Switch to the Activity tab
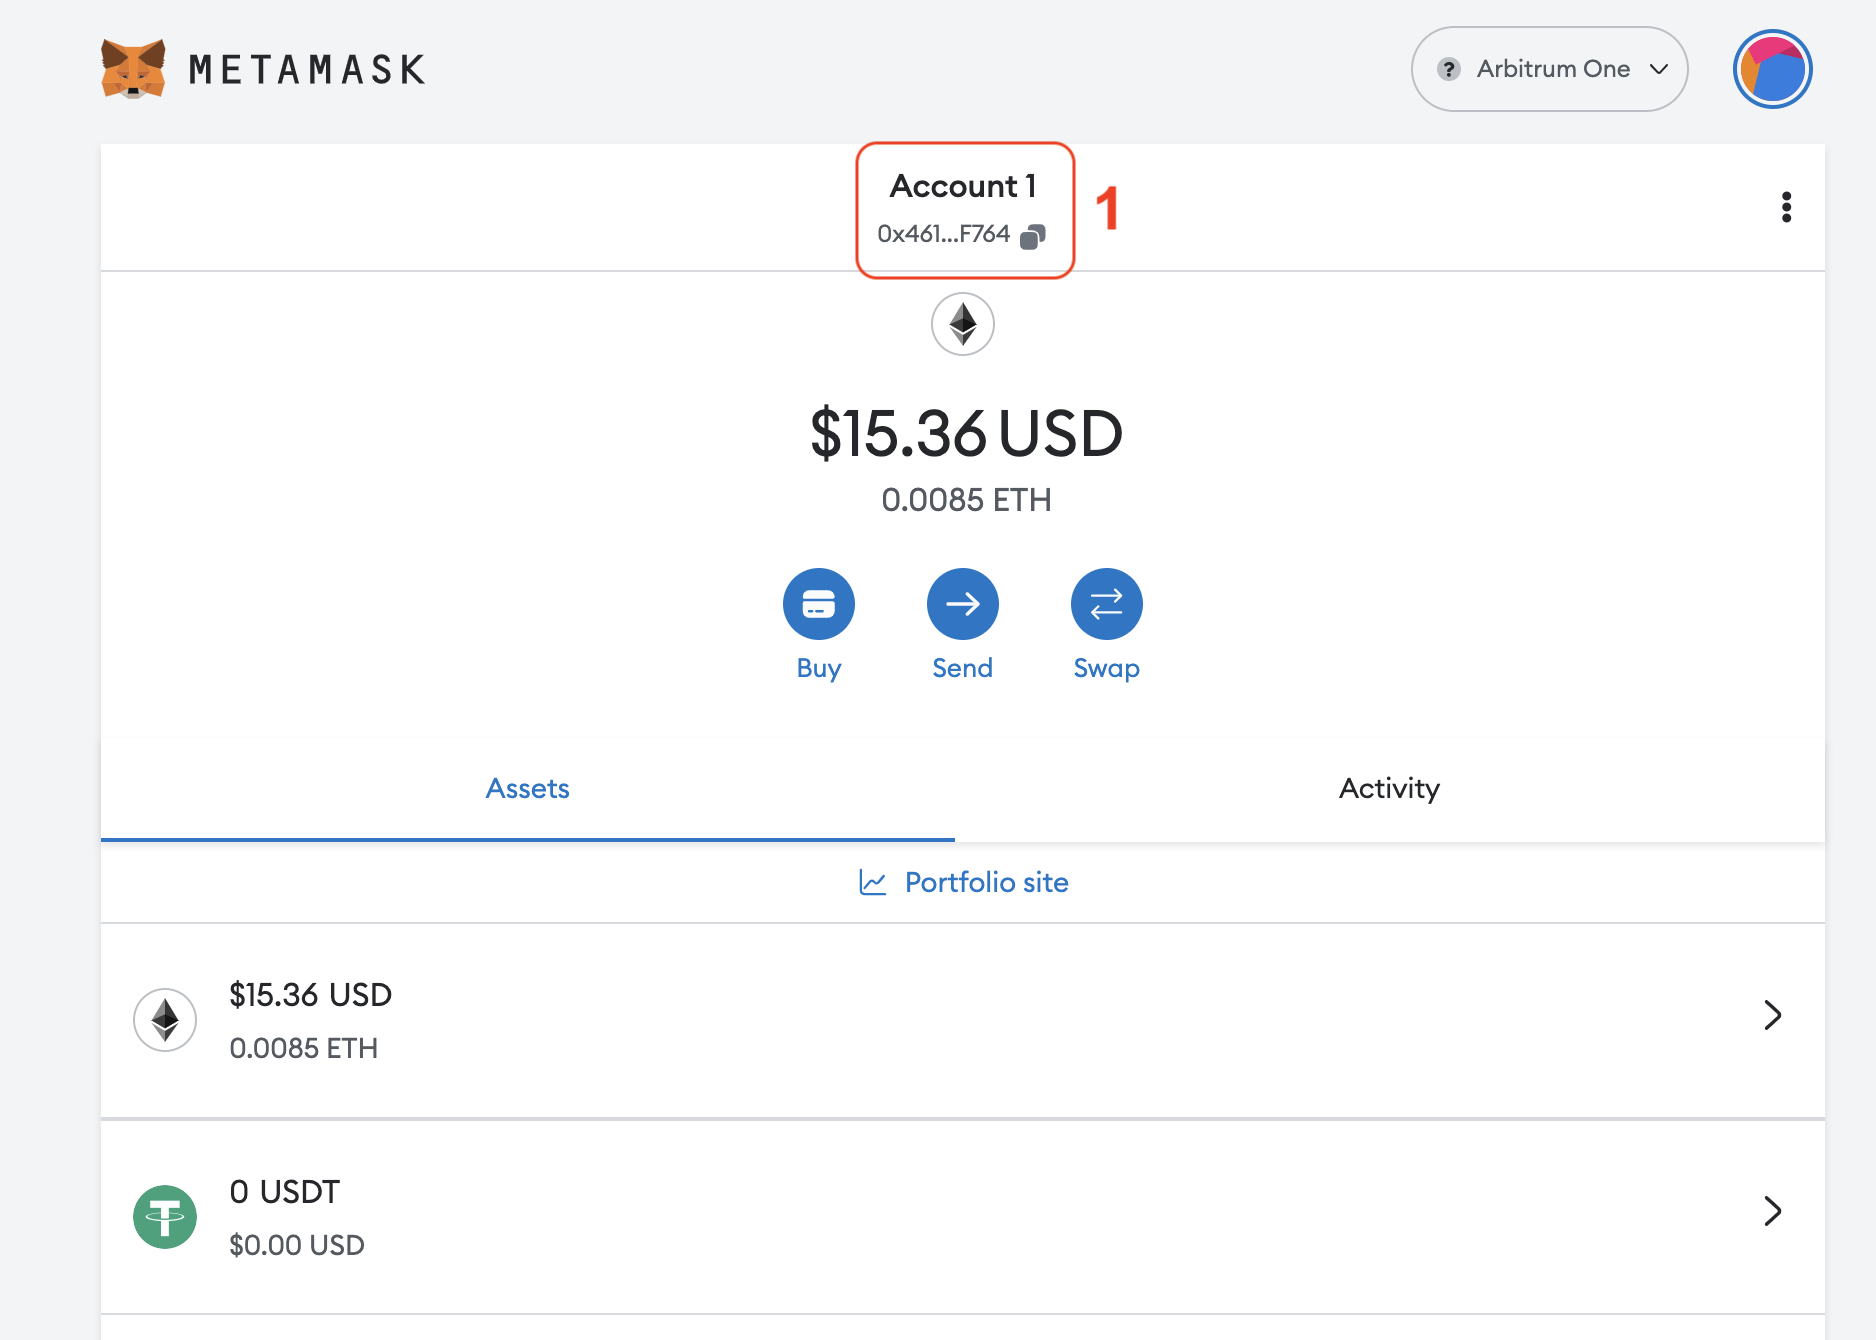This screenshot has width=1876, height=1340. tap(1389, 789)
